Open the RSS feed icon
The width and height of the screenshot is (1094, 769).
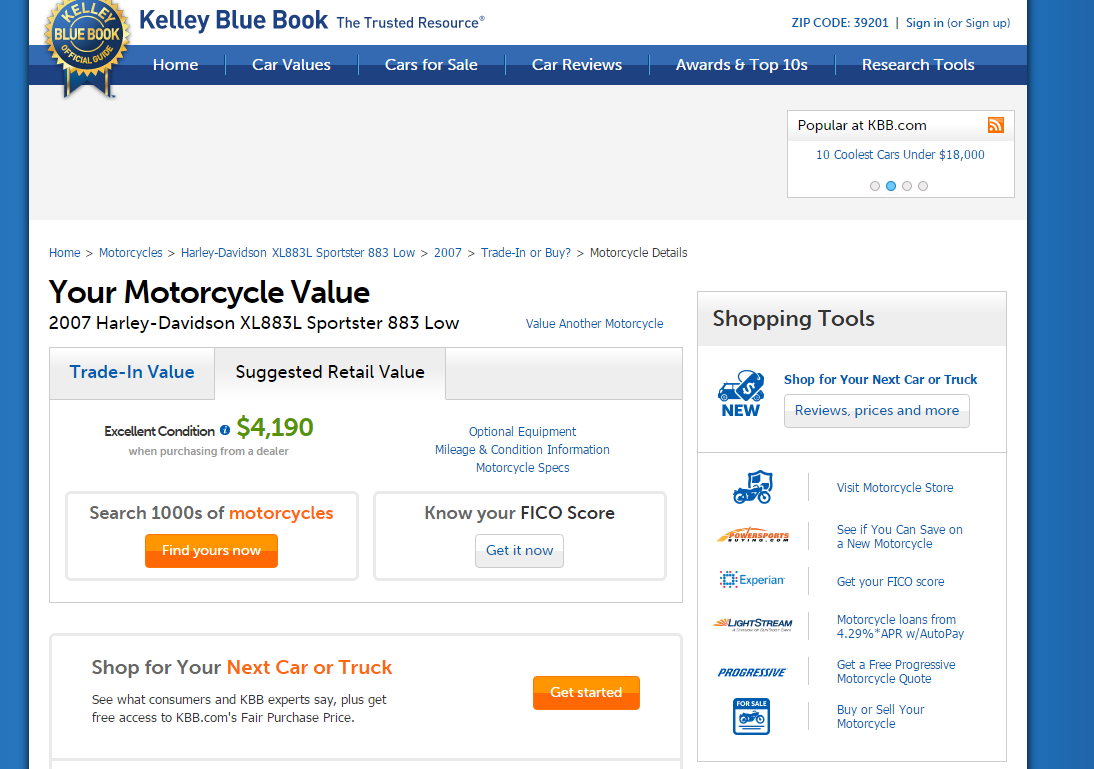(x=995, y=125)
